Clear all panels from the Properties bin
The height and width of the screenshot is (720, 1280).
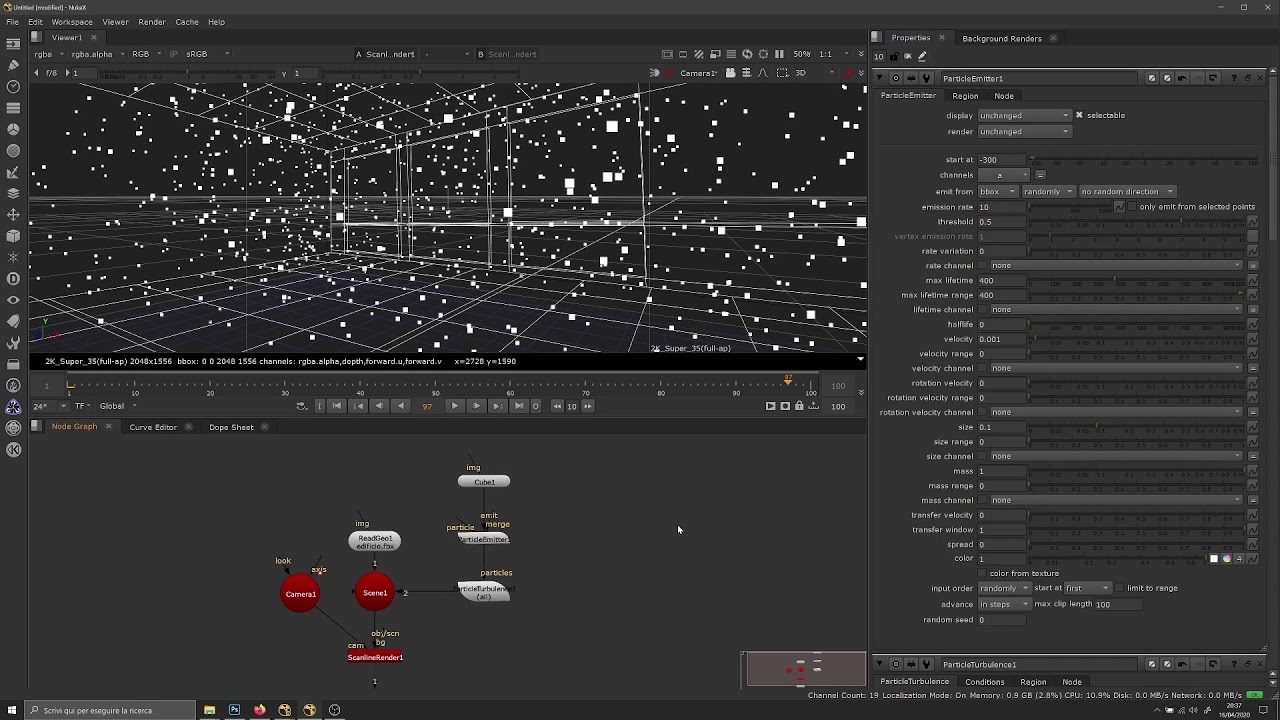(908, 56)
